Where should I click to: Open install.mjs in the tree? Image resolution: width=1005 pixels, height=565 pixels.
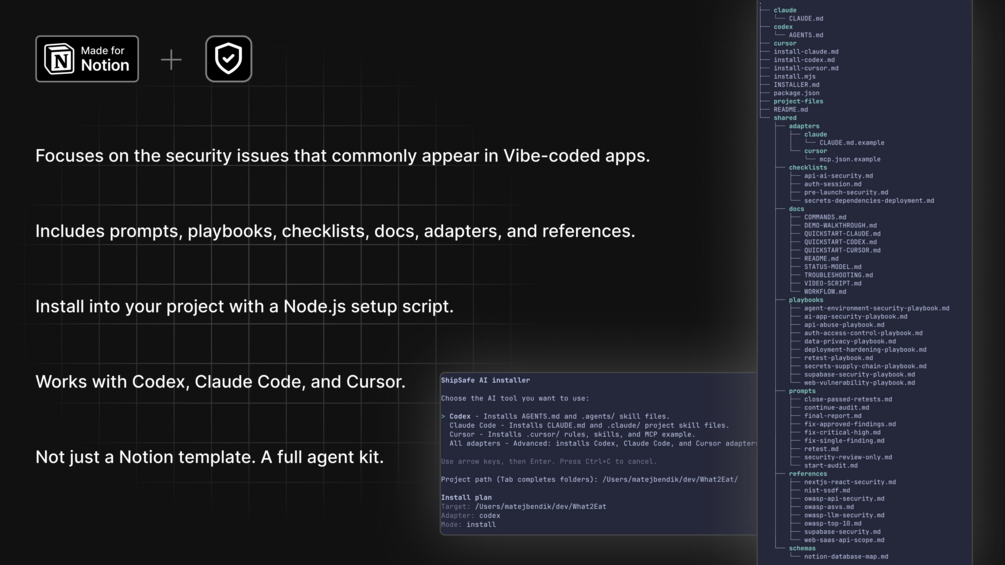[x=794, y=77]
